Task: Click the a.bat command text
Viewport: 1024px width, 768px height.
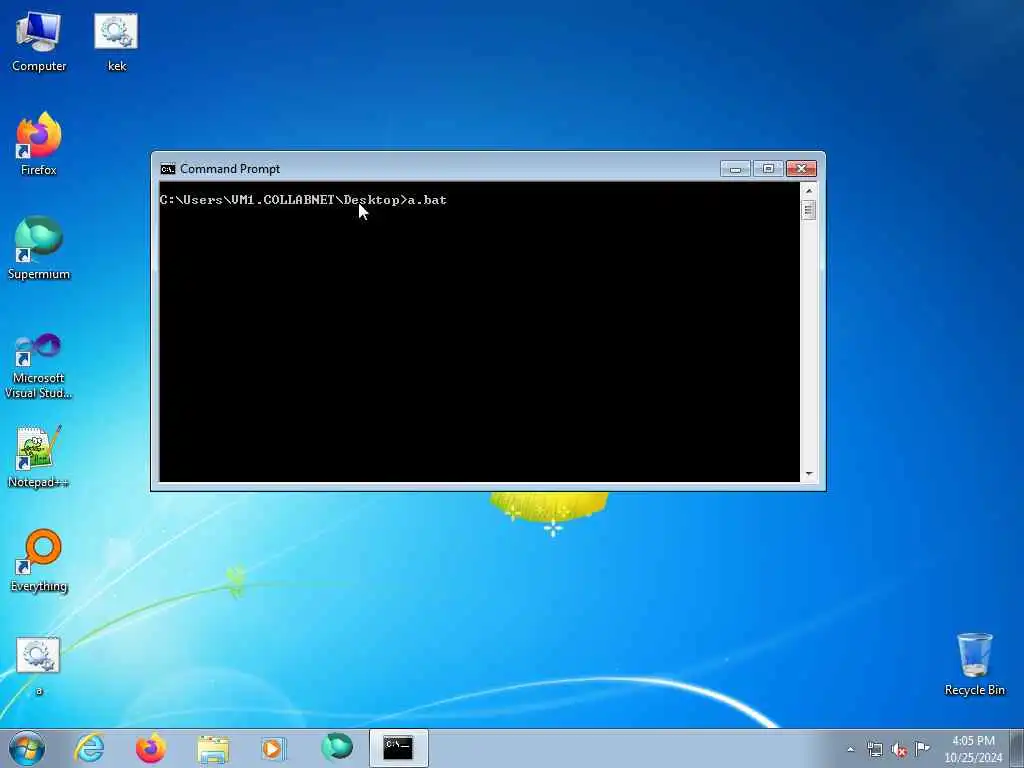Action: pos(428,200)
